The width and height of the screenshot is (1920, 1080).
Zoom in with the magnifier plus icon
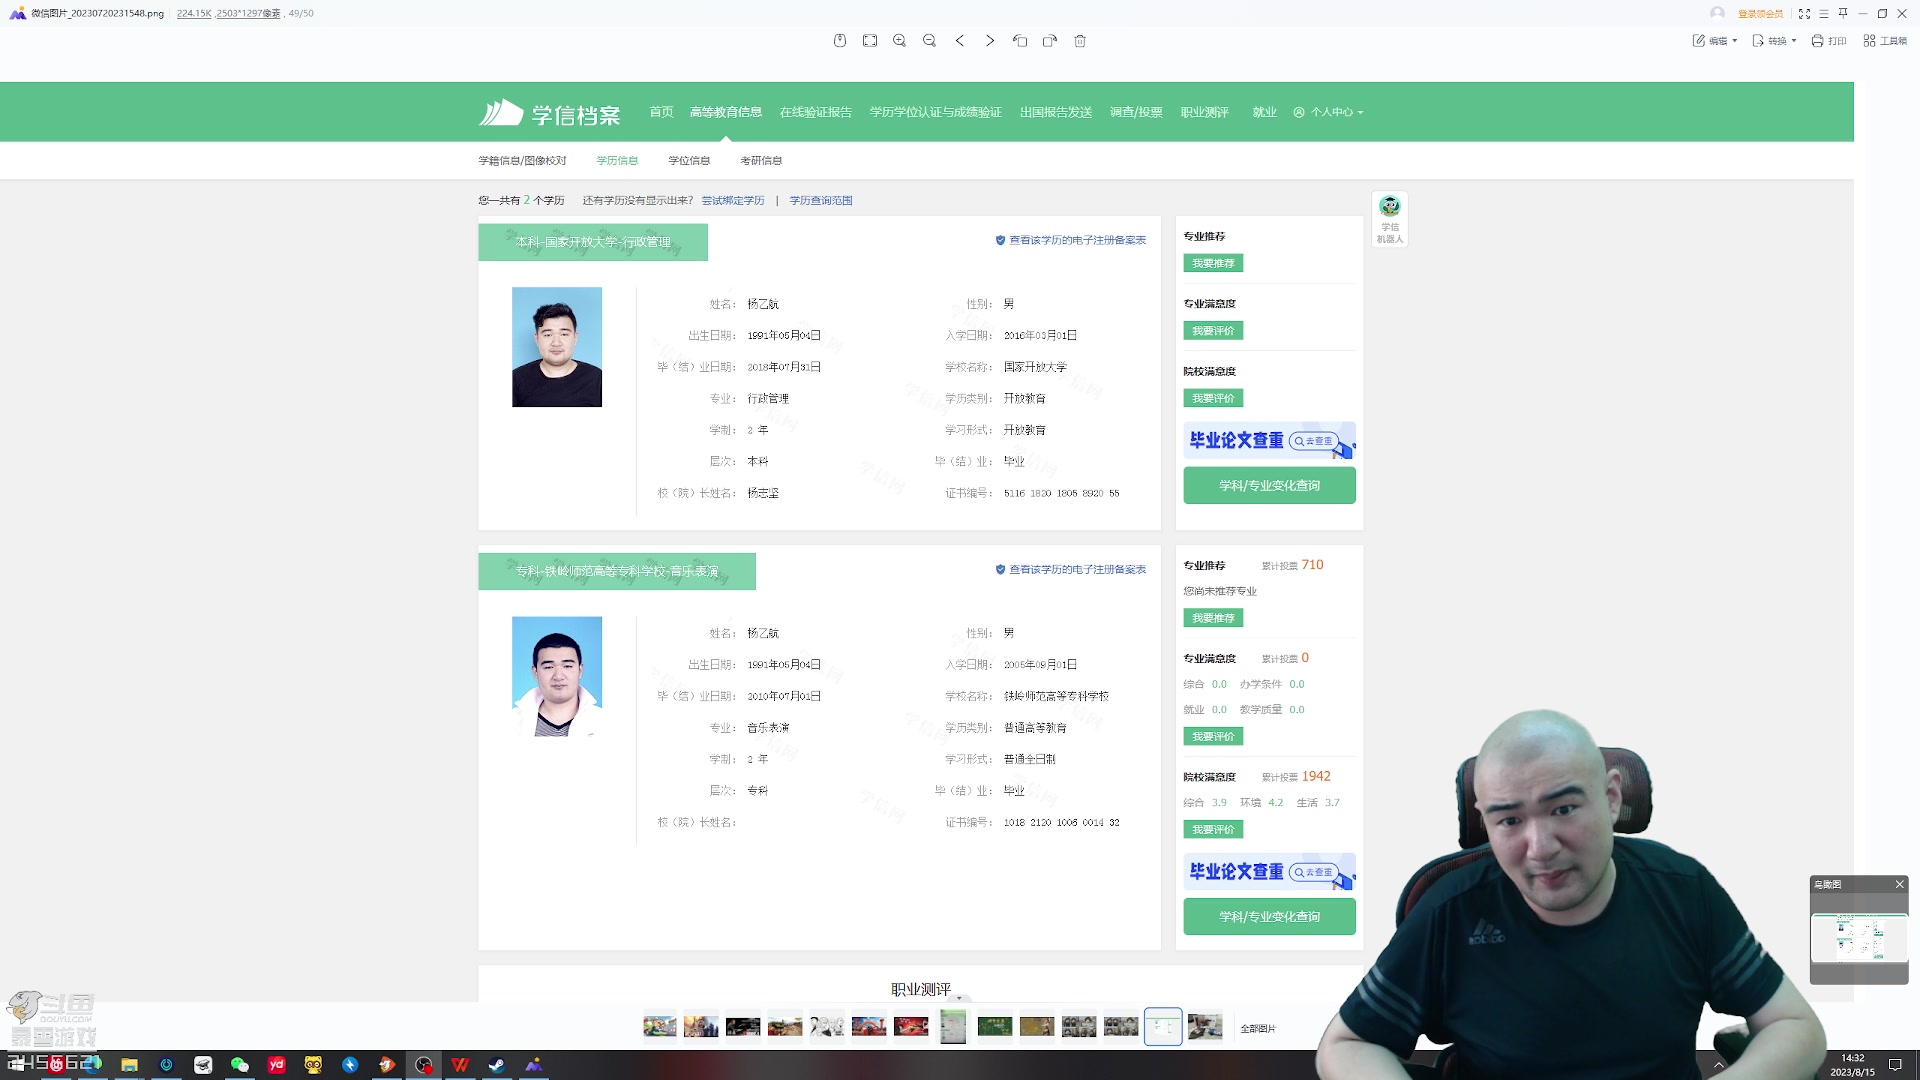[x=900, y=41]
